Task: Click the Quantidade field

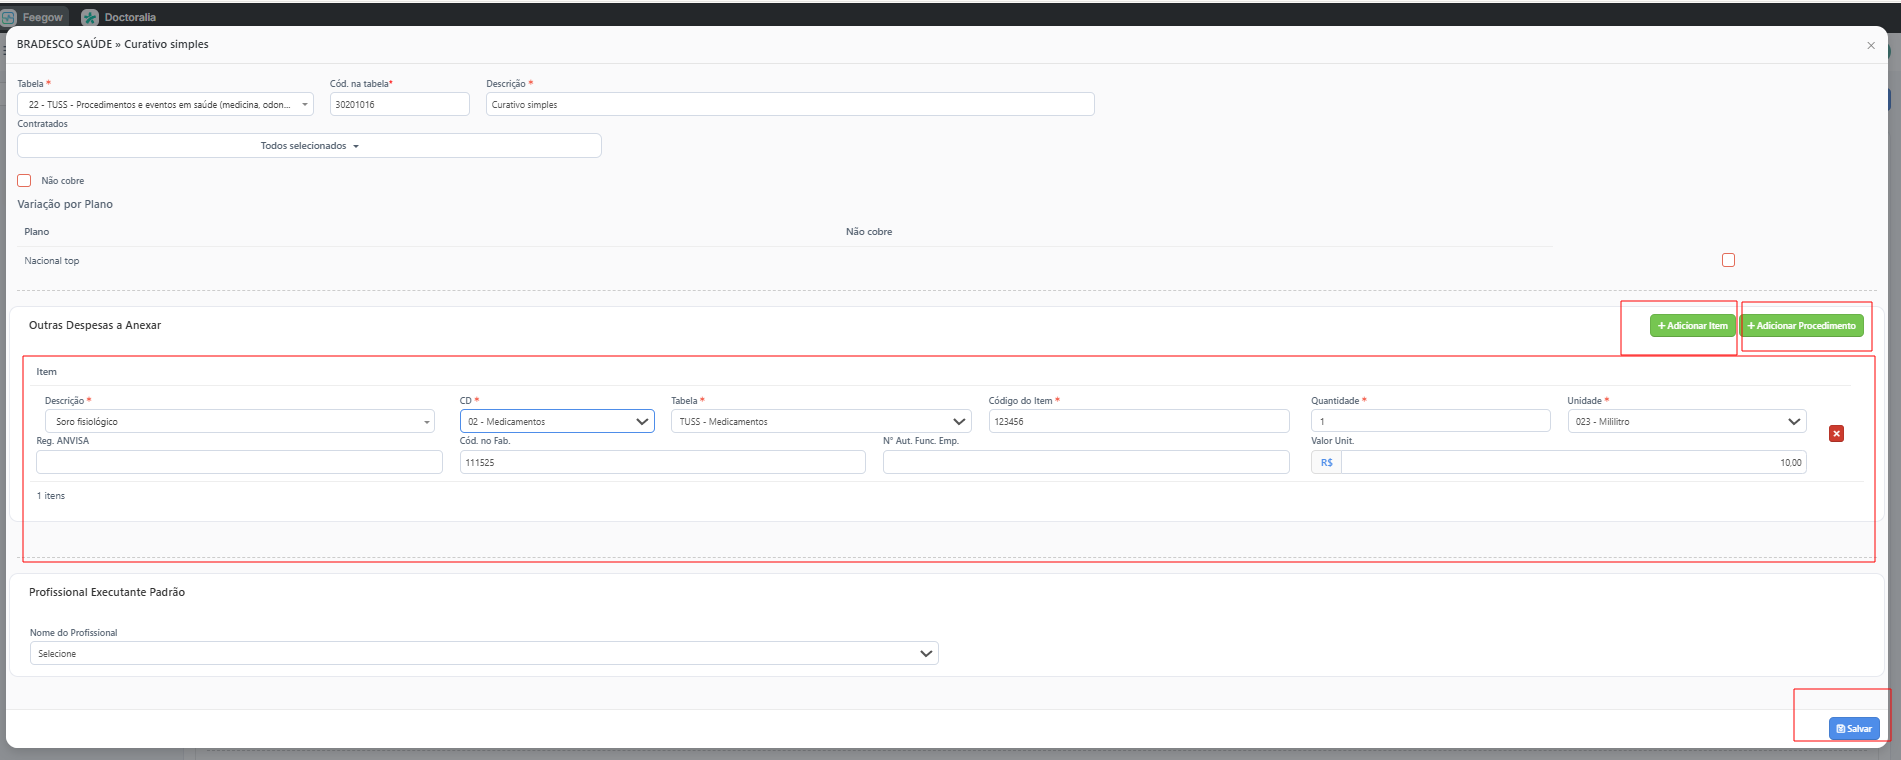Action: point(1431,421)
